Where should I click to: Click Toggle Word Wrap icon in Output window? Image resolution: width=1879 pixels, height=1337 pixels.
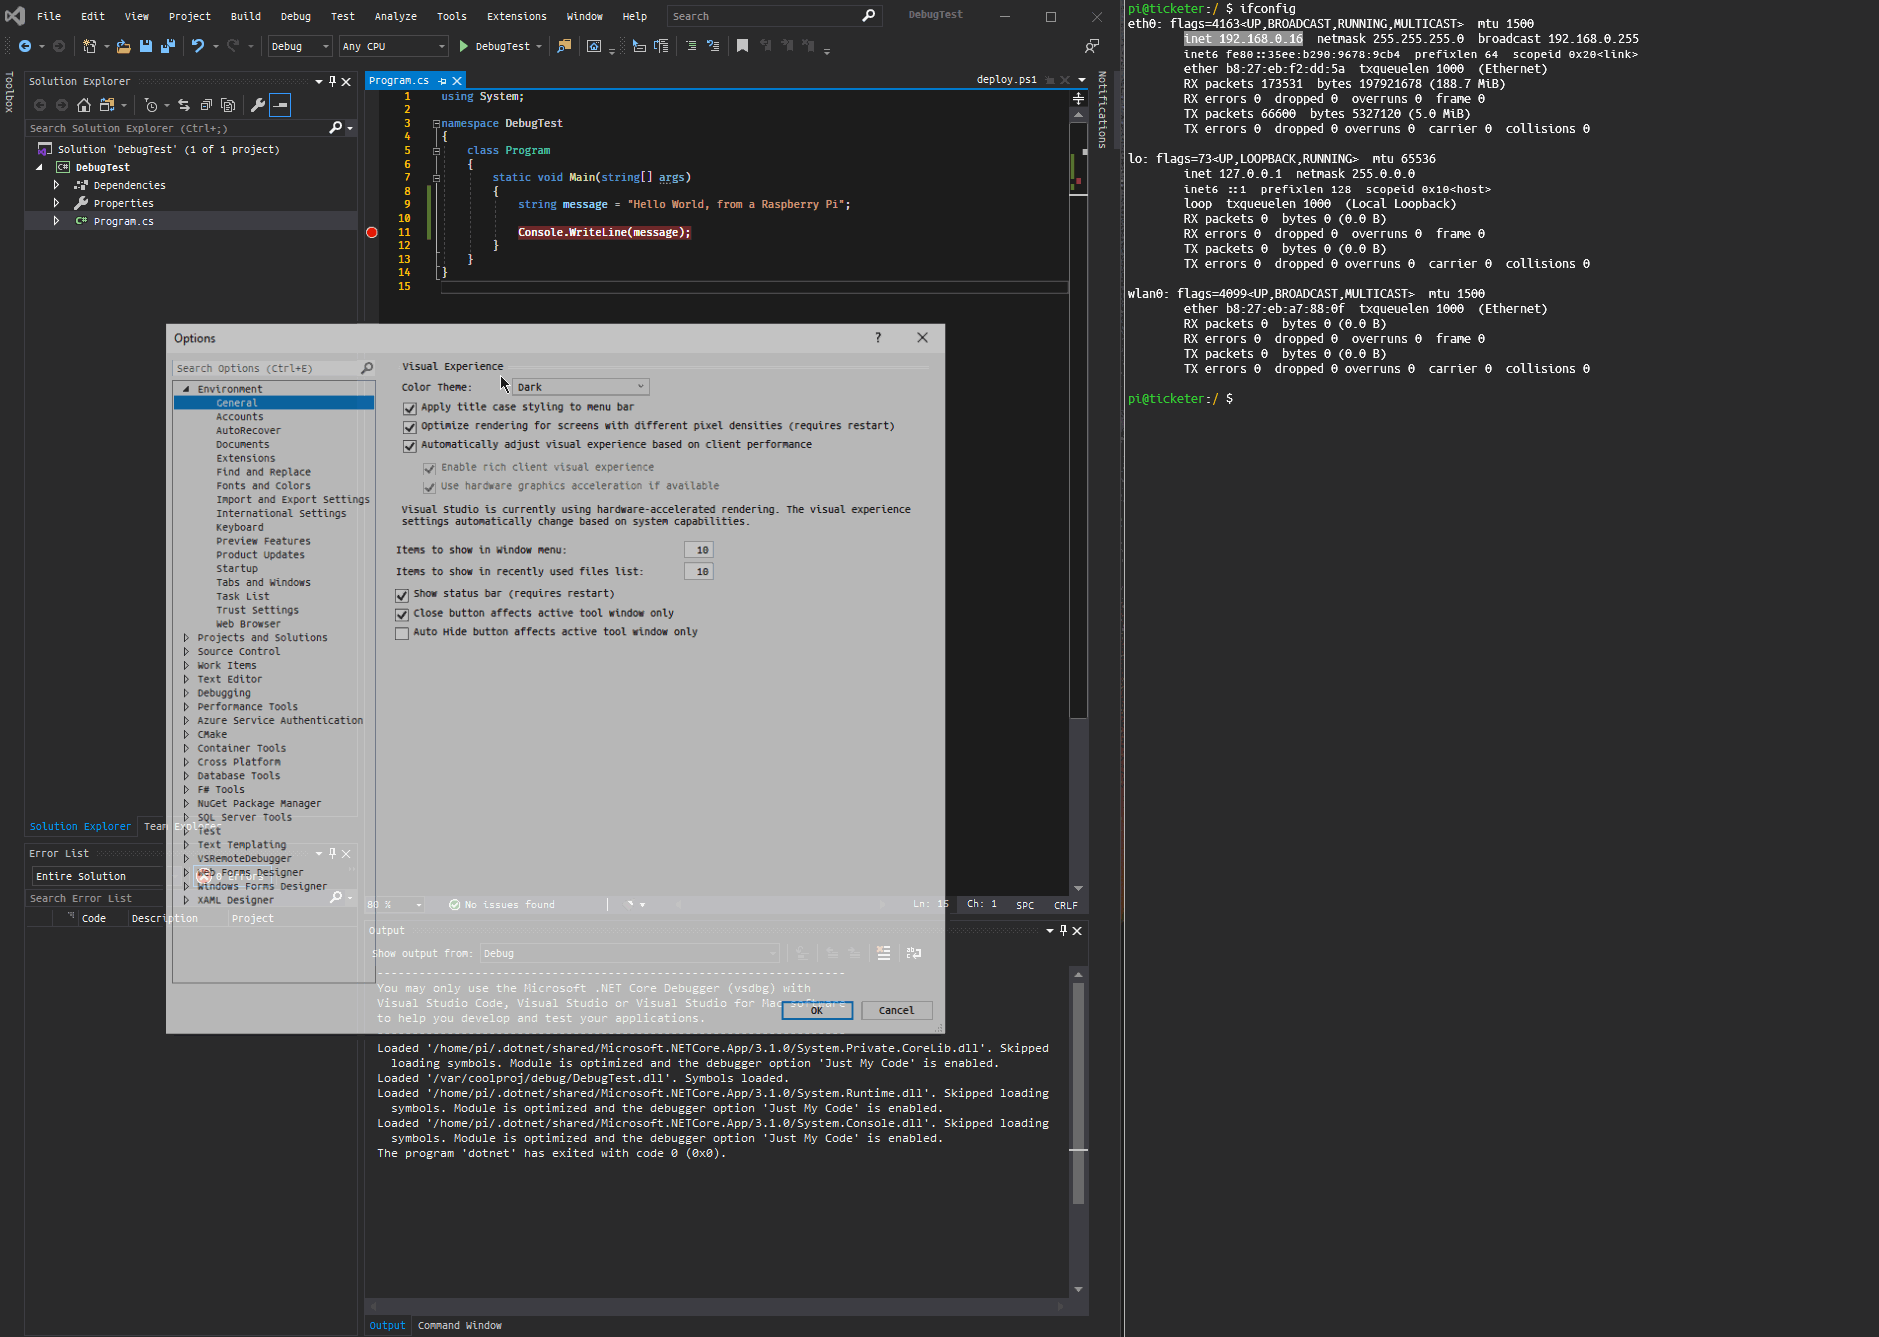914,953
